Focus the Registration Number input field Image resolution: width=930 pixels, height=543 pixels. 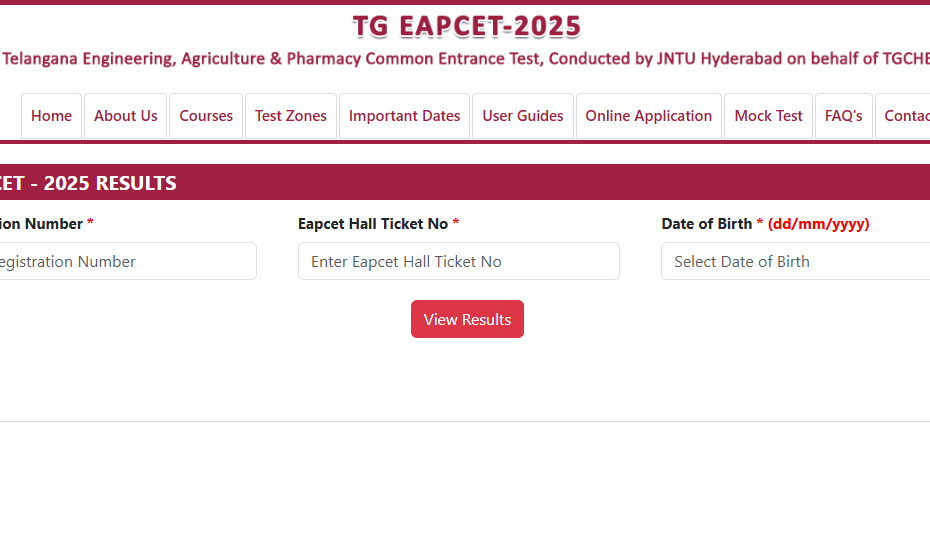[125, 262]
